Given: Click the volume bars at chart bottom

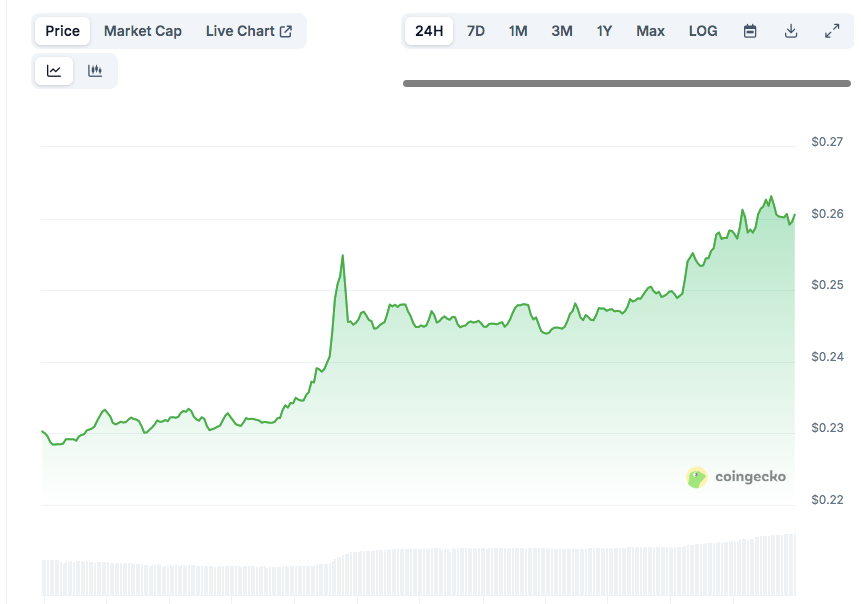Looking at the screenshot, I should coord(420,572).
